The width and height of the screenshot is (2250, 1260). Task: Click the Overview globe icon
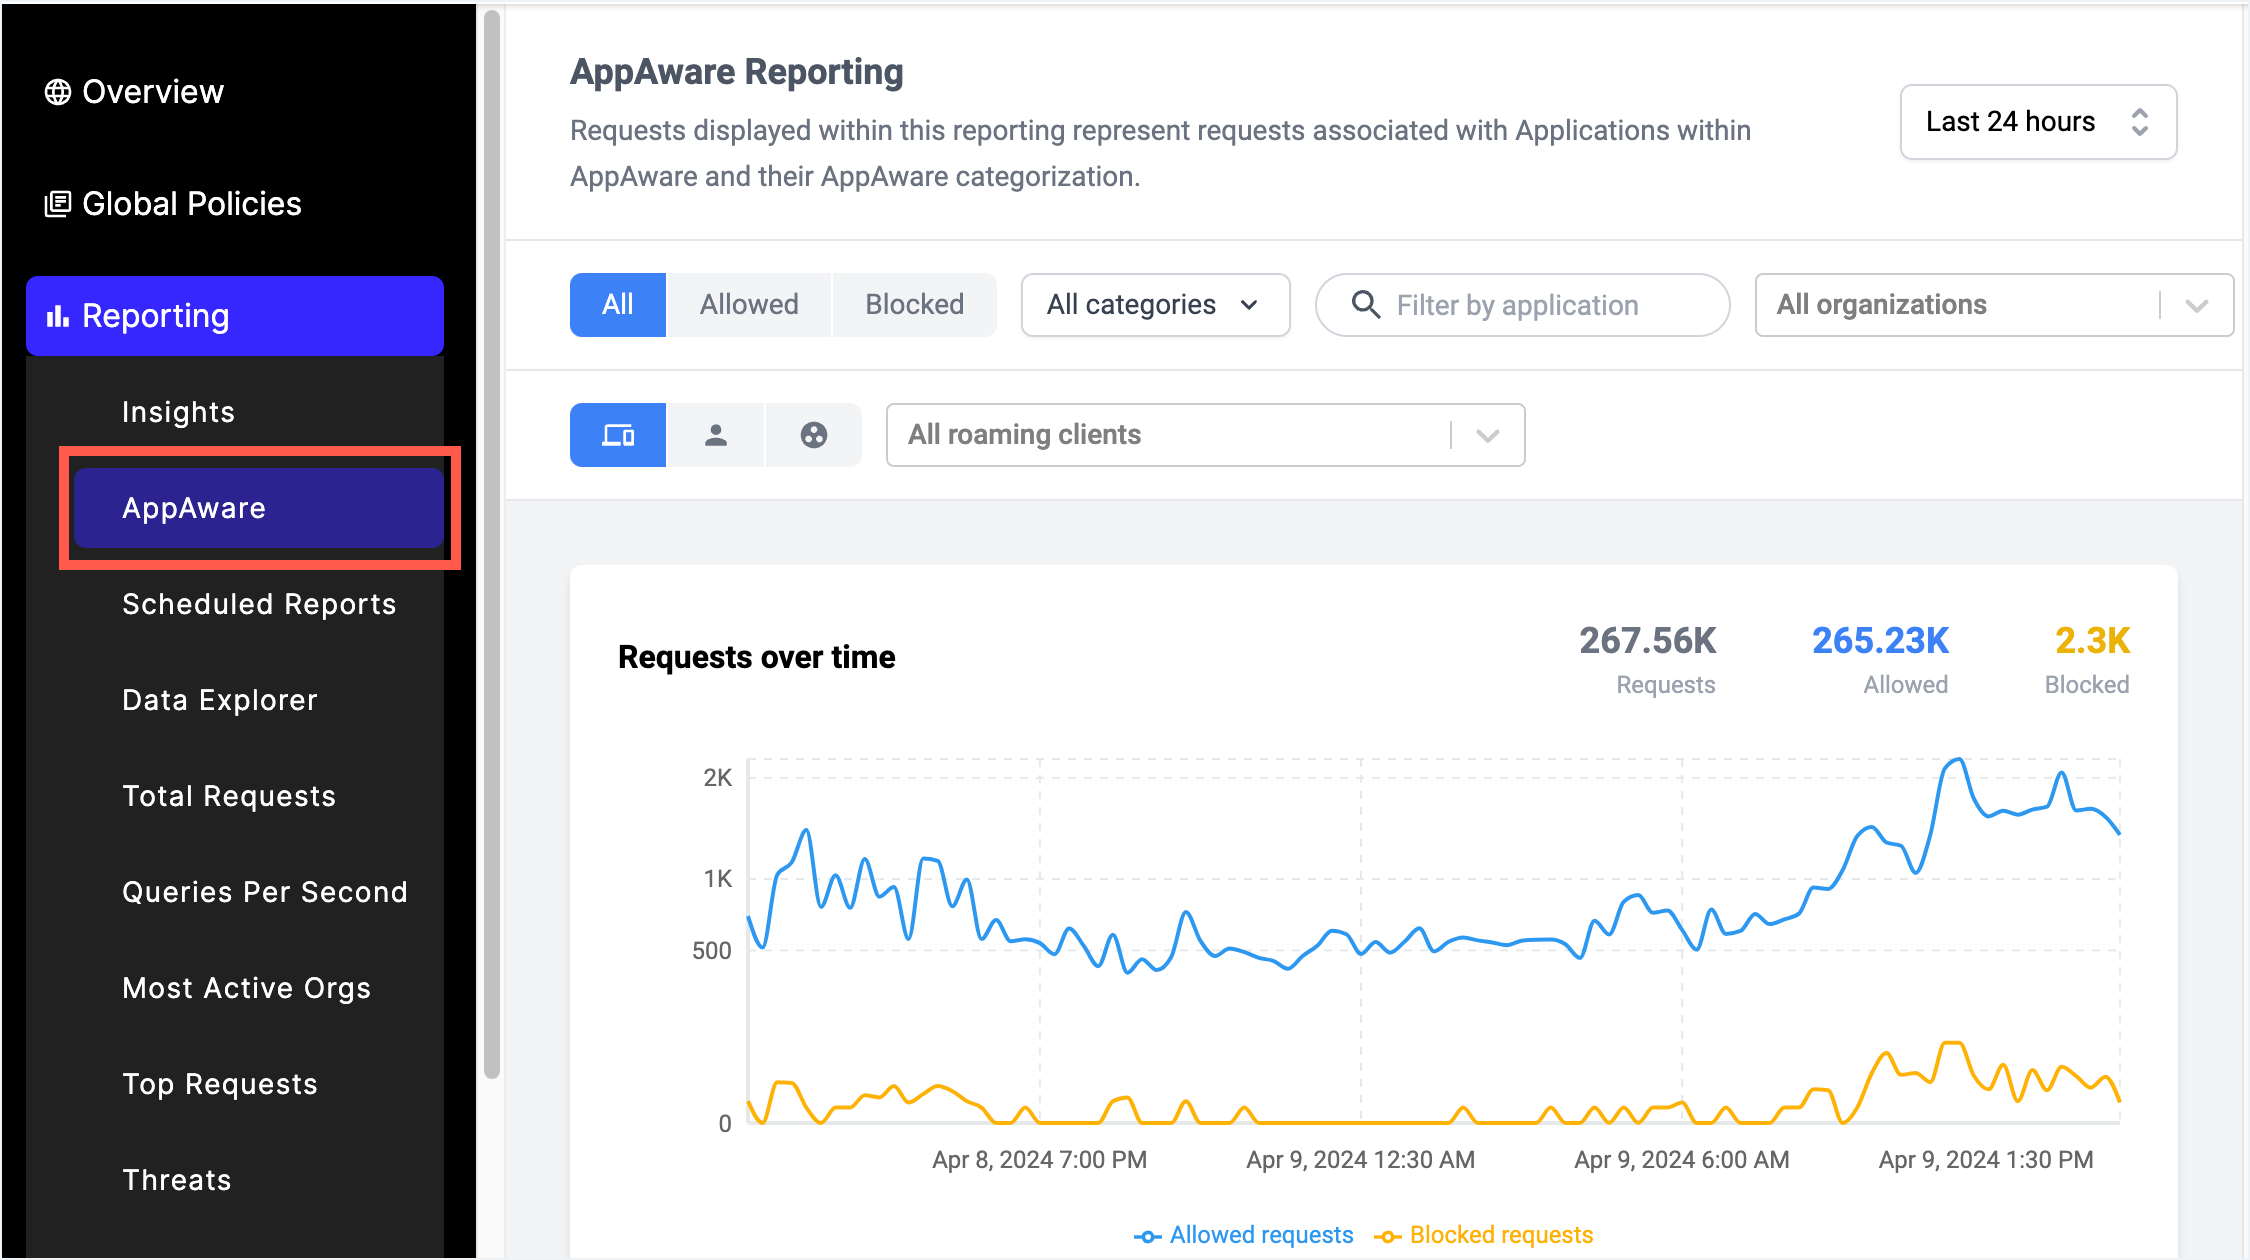click(x=57, y=91)
